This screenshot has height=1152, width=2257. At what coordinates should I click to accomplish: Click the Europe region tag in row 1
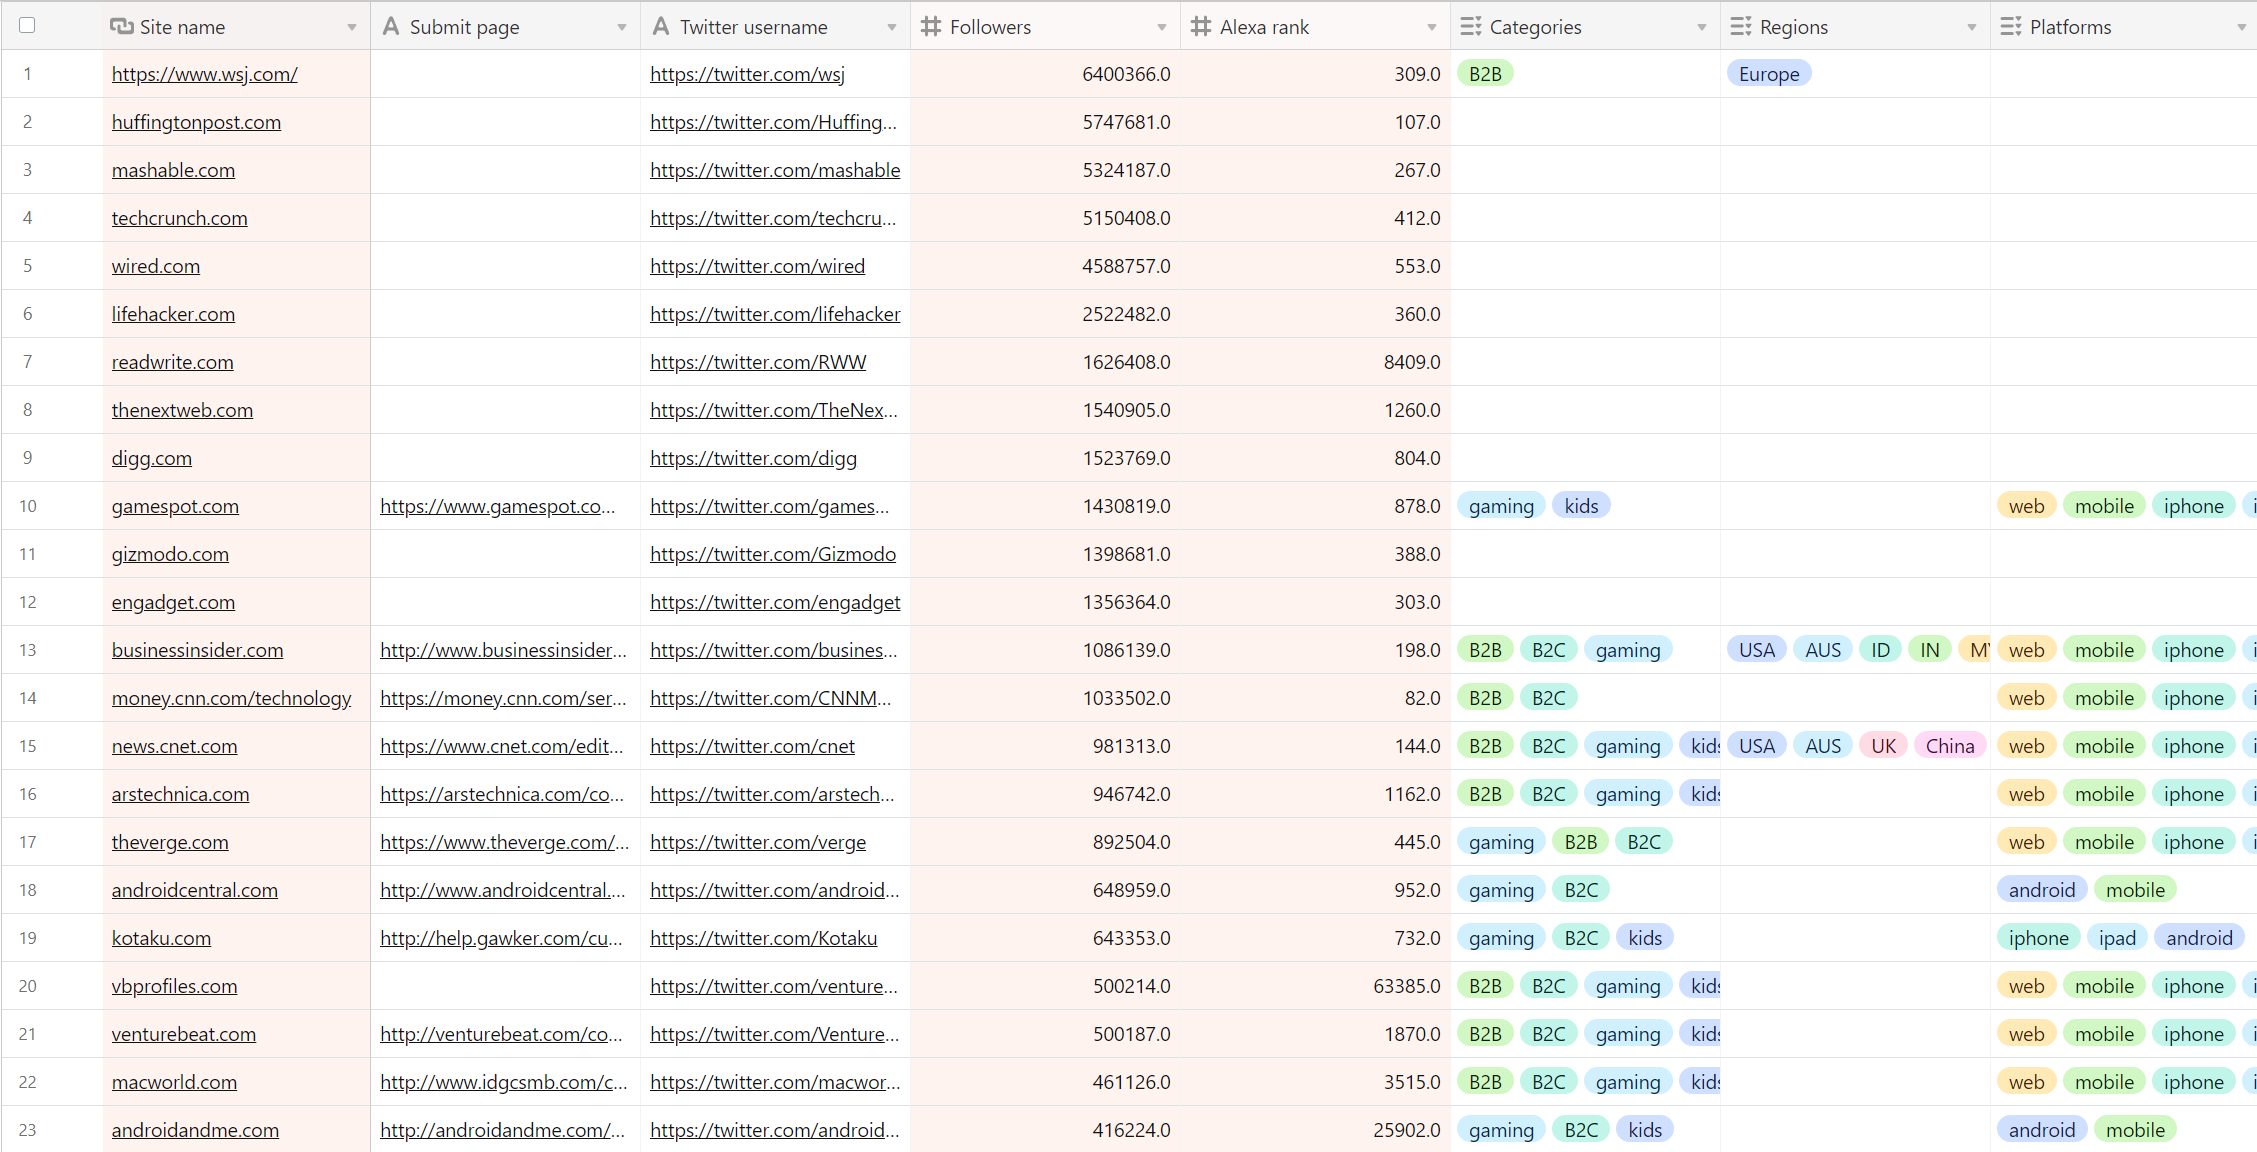1768,74
